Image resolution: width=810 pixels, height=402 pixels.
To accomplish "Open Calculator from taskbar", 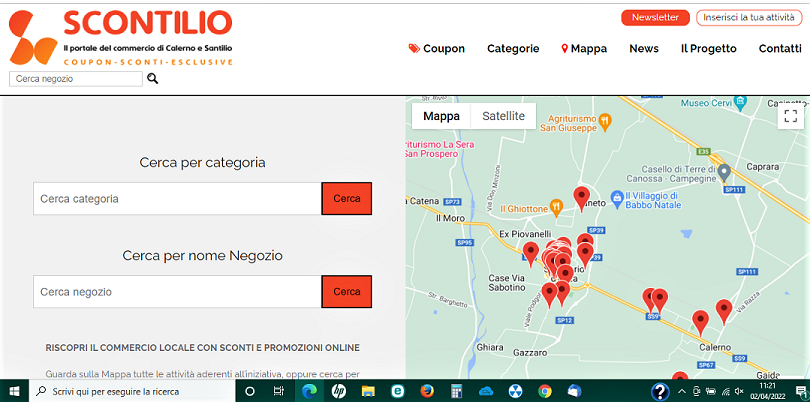I will 456,391.
